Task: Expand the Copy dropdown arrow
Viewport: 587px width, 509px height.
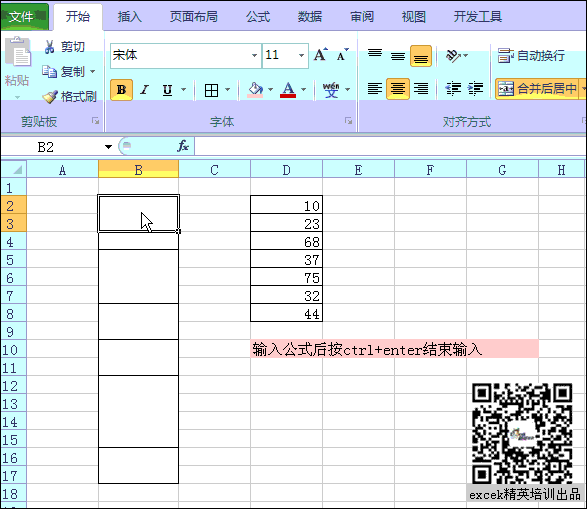Action: click(x=92, y=71)
